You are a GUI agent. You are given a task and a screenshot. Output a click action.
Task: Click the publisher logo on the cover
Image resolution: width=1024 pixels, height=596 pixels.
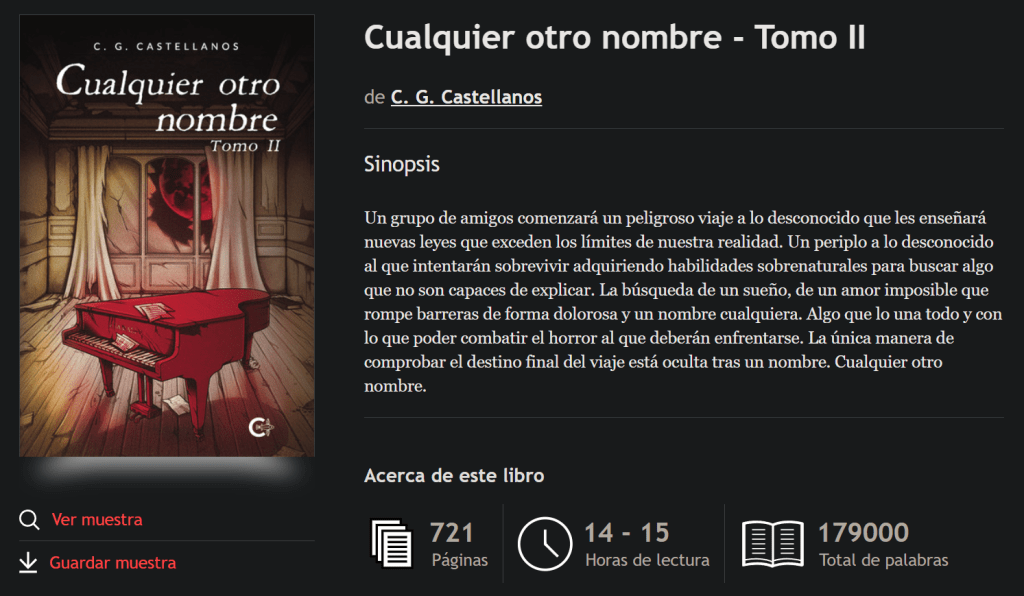click(261, 428)
